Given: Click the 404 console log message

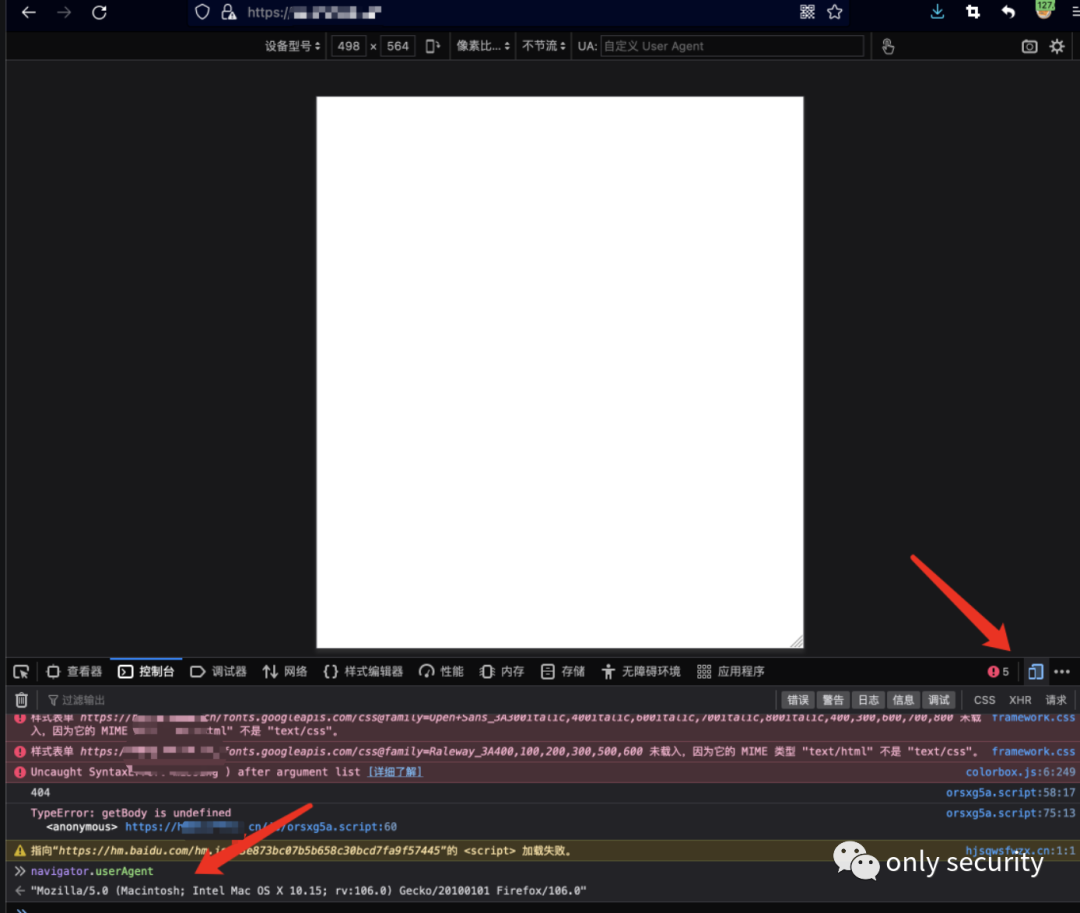Looking at the screenshot, I should (x=40, y=793).
